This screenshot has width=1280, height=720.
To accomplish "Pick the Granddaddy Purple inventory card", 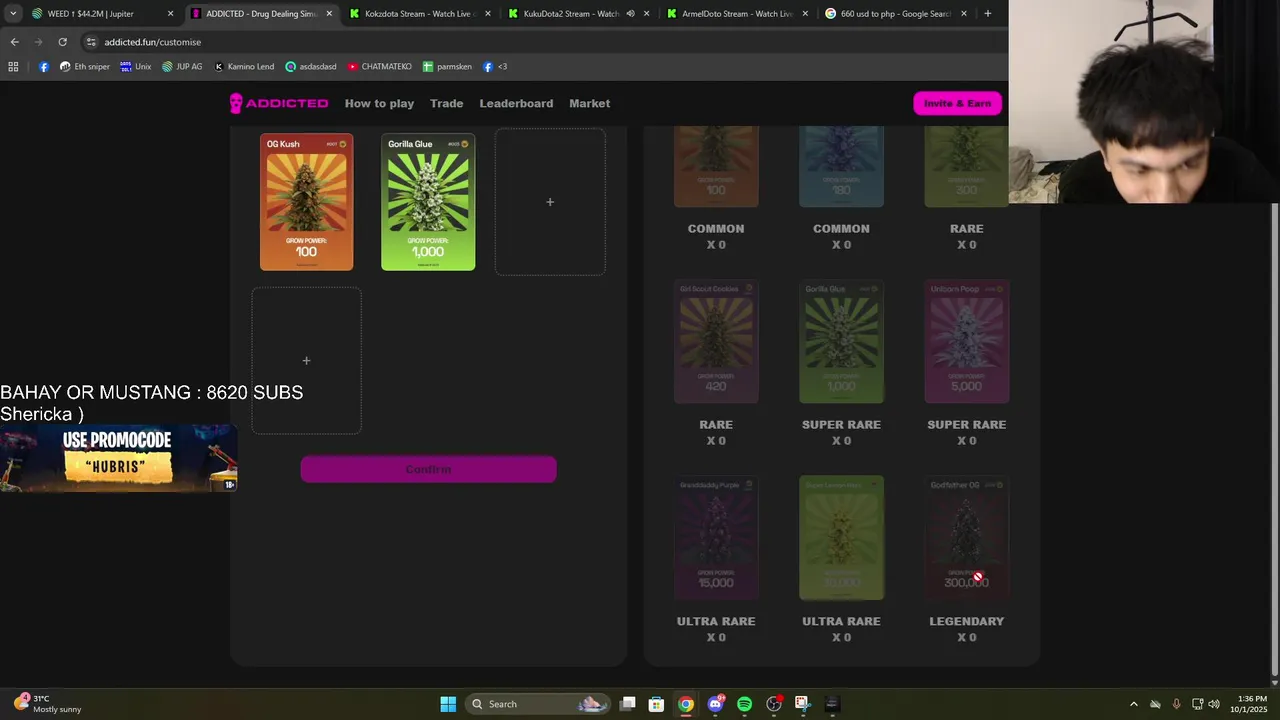I will click(x=716, y=538).
